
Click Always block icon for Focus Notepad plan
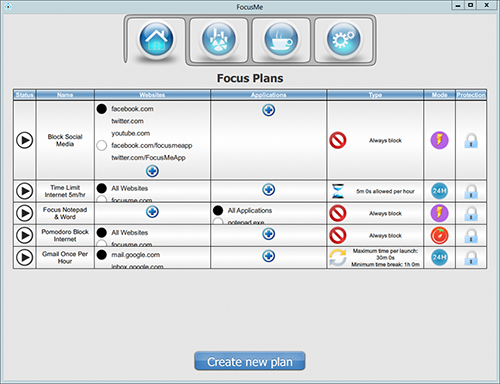[x=338, y=213]
